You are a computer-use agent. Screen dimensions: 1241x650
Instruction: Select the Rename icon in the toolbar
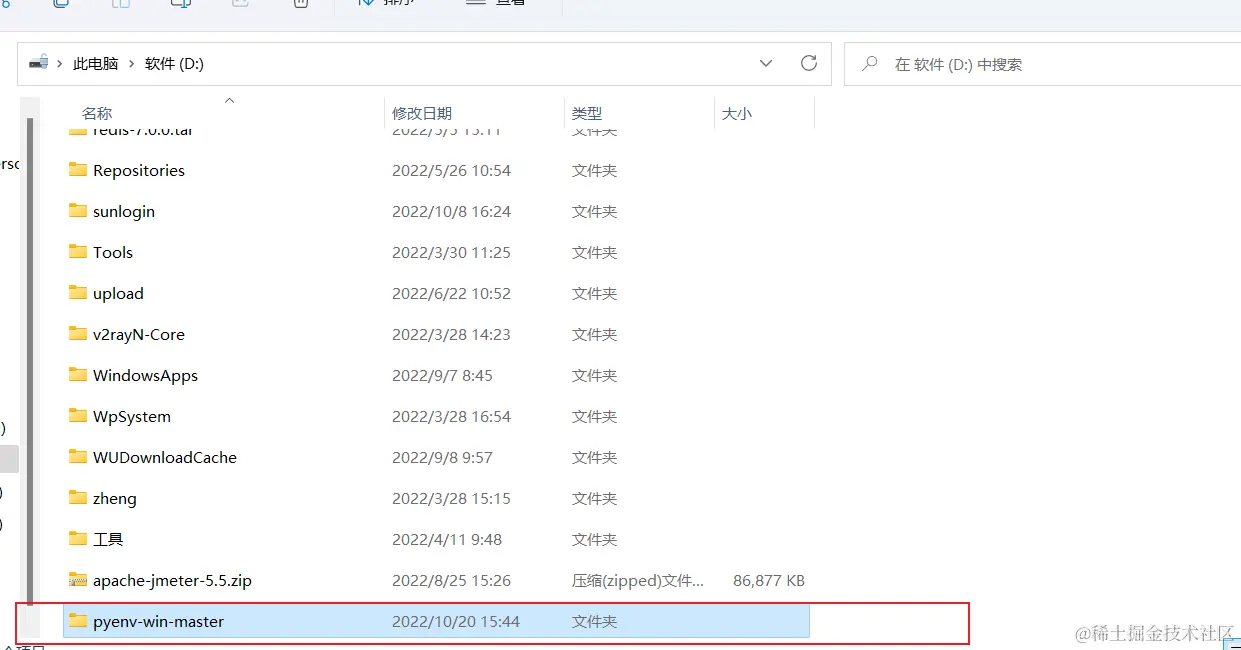pyautogui.click(x=180, y=4)
